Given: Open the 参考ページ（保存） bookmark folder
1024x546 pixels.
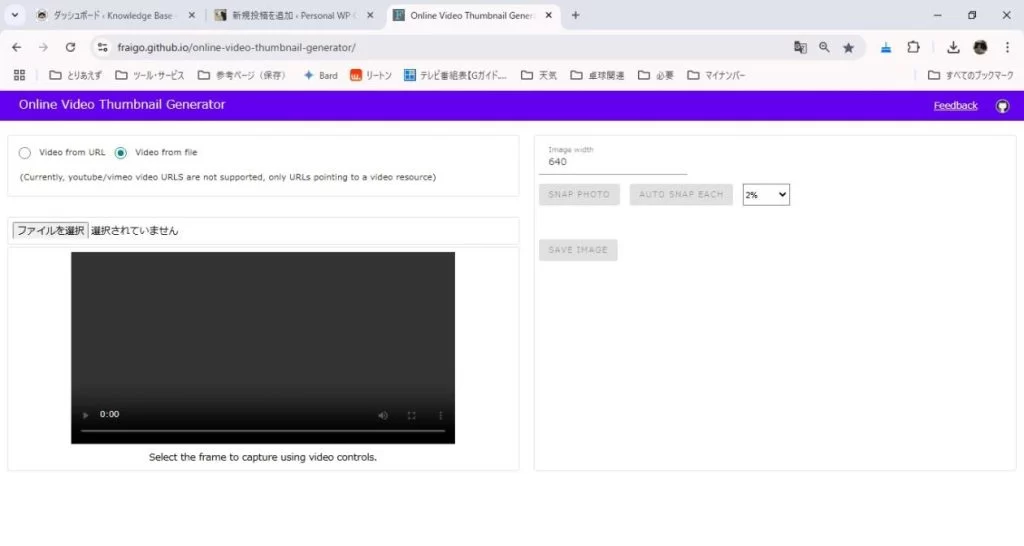Looking at the screenshot, I should (242, 75).
